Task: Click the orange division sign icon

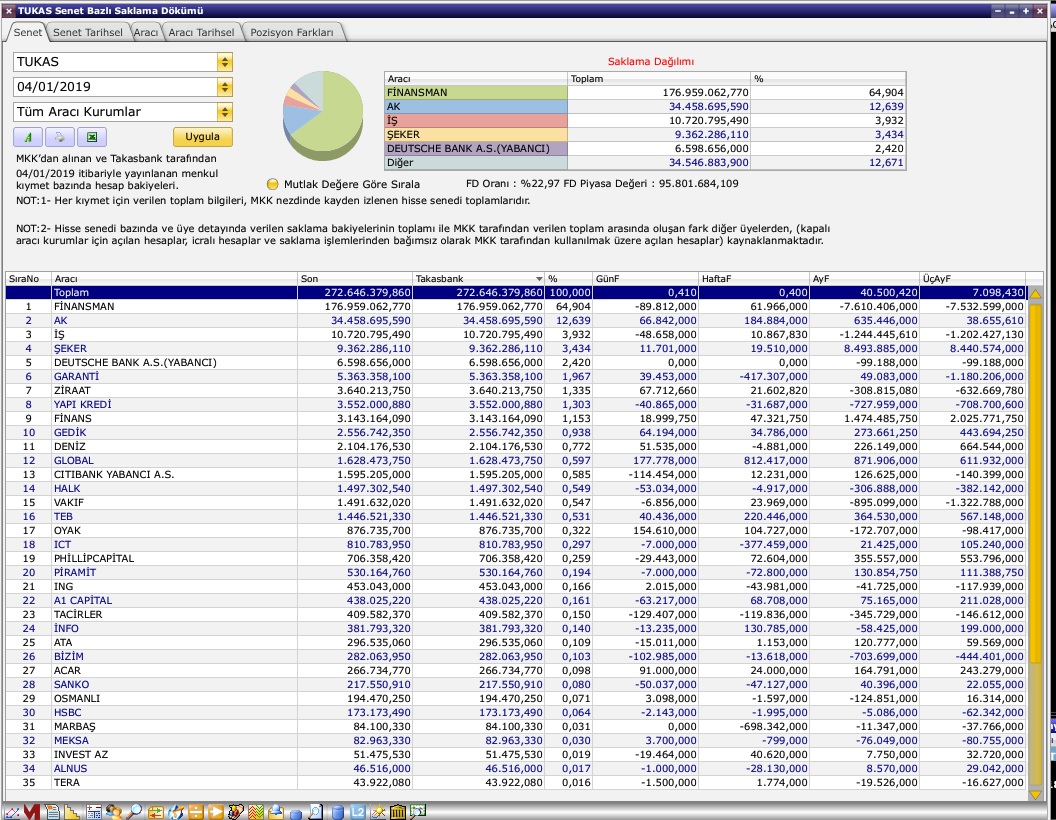Action: tap(196, 812)
